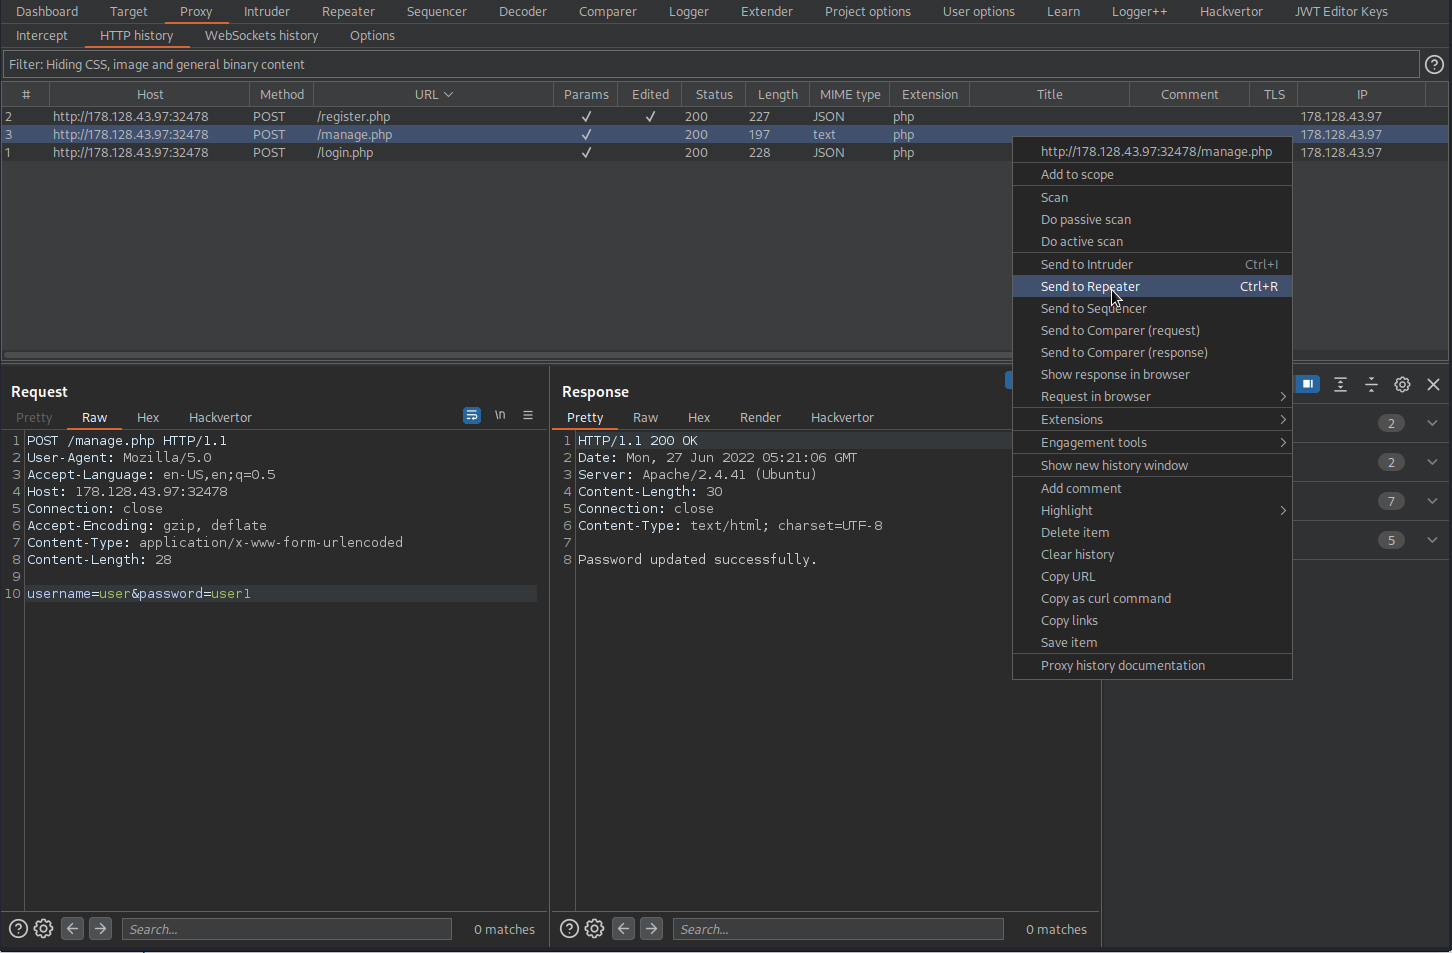Sort history by Method column
The image size is (1452, 953).
click(282, 94)
